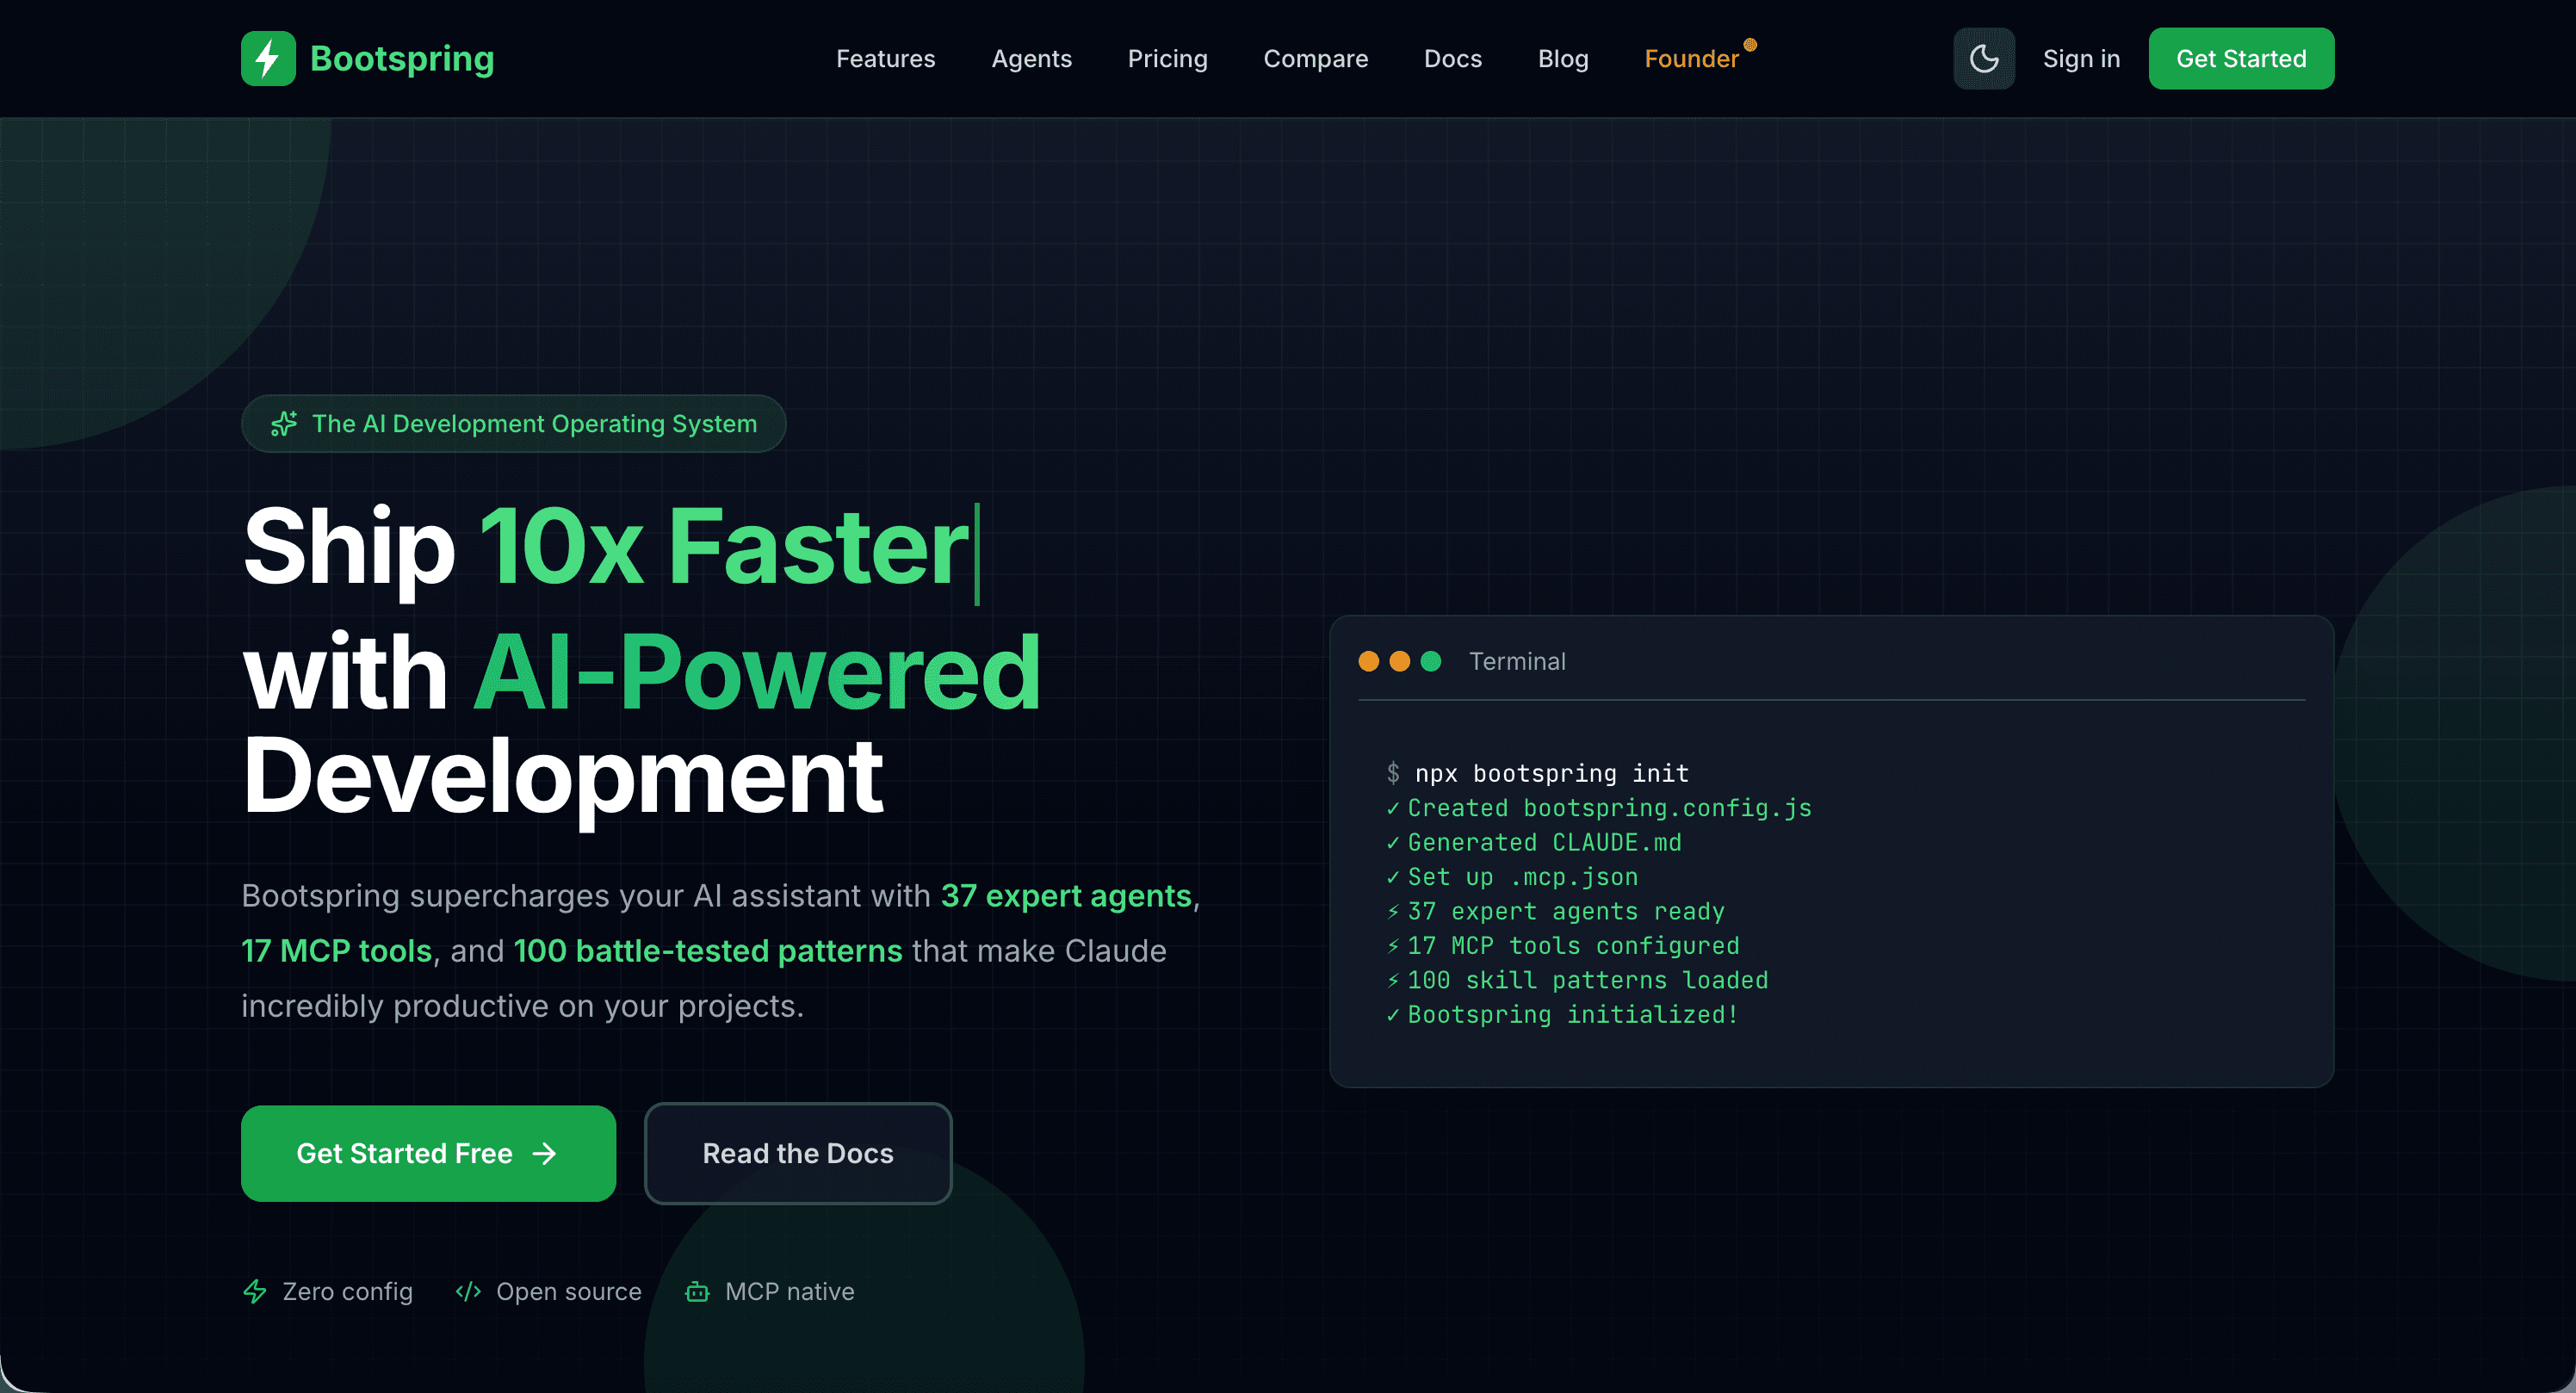This screenshot has height=1393, width=2576.
Task: Click the yellow dot on the Terminal window
Action: click(1398, 661)
